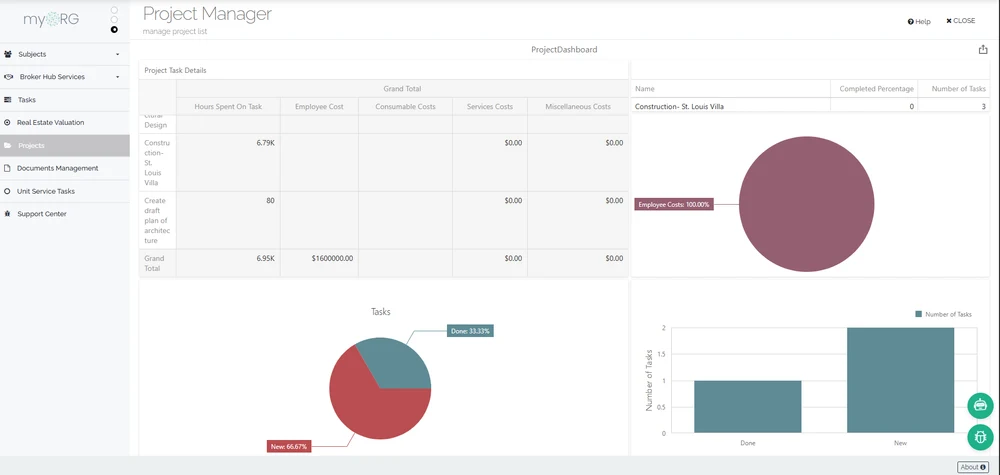Click 'Services Costs' column header
1000x475 pixels.
coord(490,106)
